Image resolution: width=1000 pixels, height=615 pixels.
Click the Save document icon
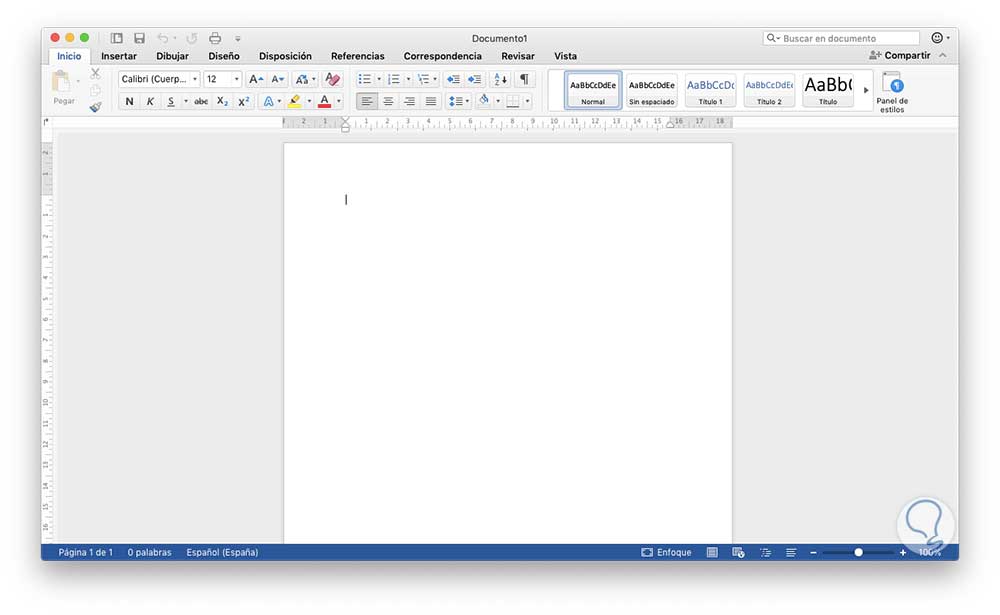point(139,38)
